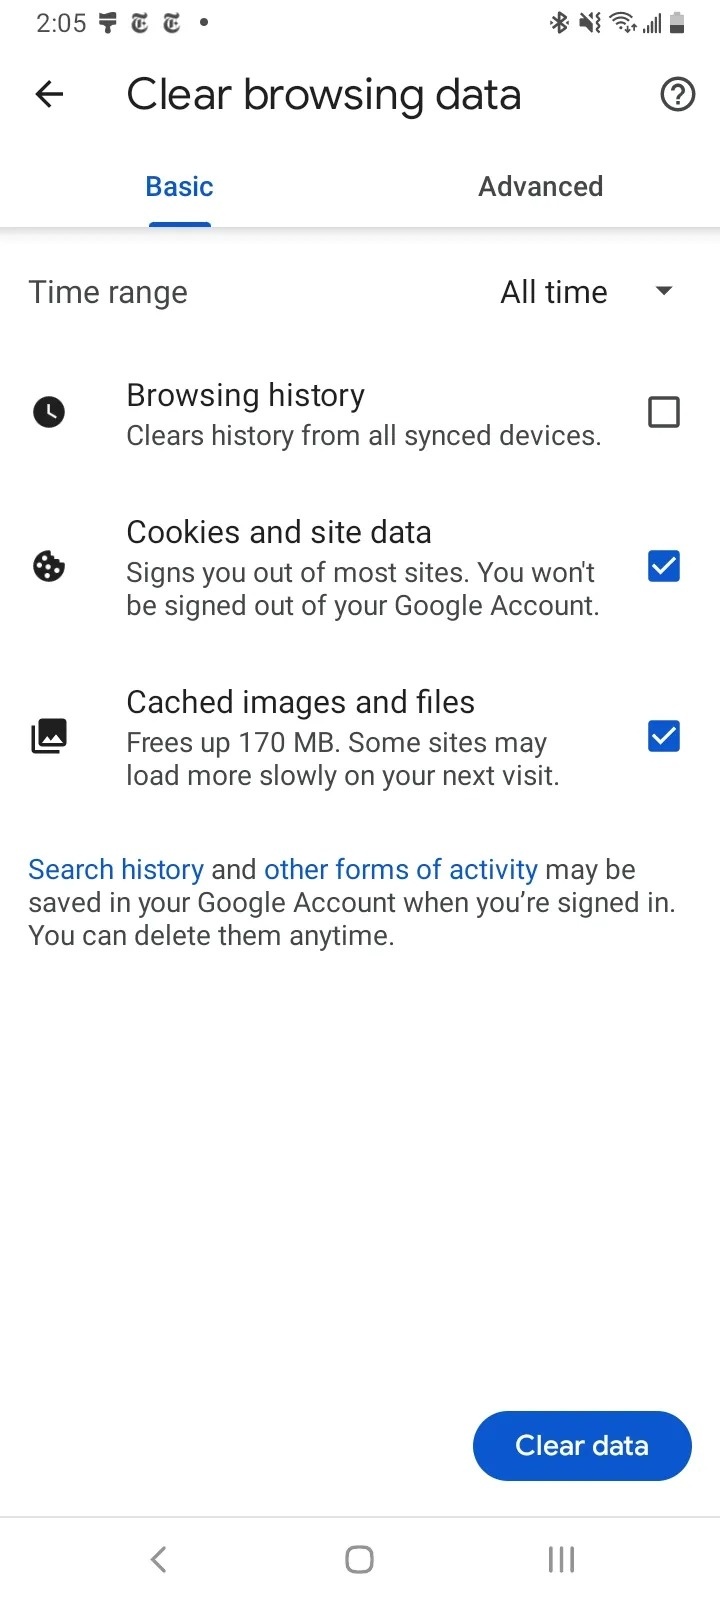The height and width of the screenshot is (1600, 720).
Task: Select the Basic tab
Action: tap(179, 186)
